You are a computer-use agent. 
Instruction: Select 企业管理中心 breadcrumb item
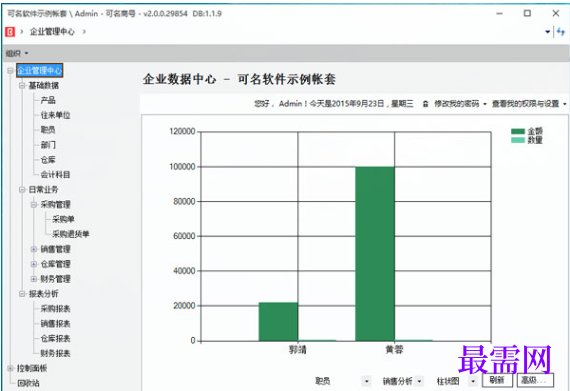52,32
